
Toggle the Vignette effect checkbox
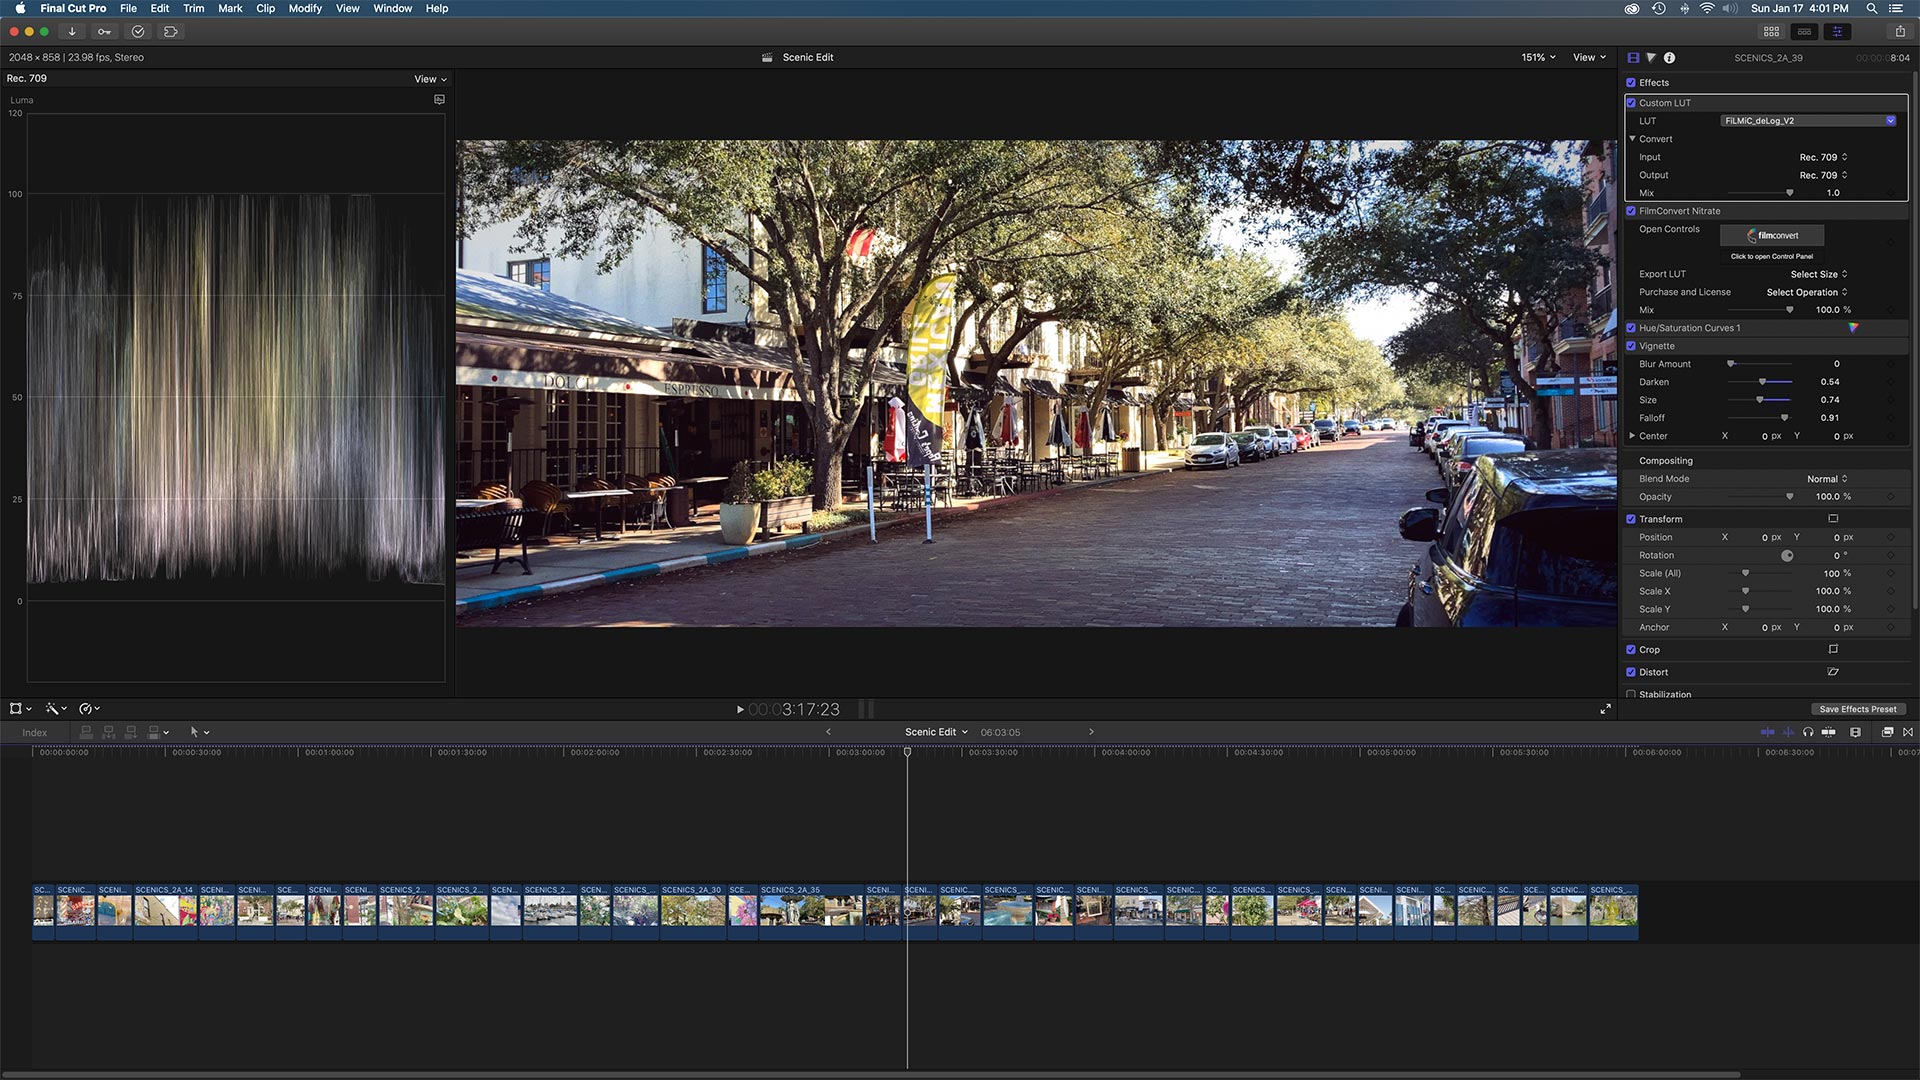pos(1631,345)
